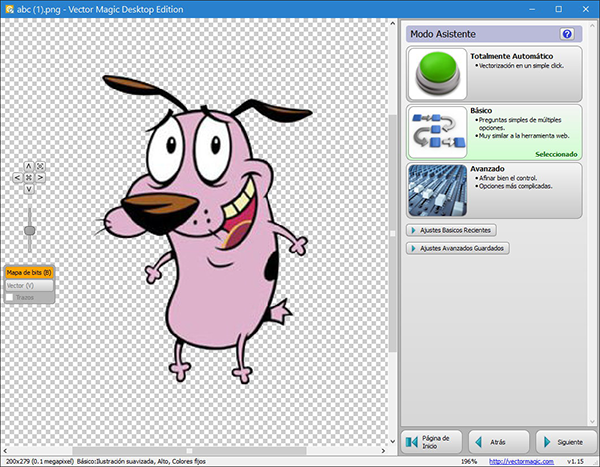This screenshot has width=600, height=467.
Task: Continue with the Siguiente button
Action: pyautogui.click(x=567, y=442)
